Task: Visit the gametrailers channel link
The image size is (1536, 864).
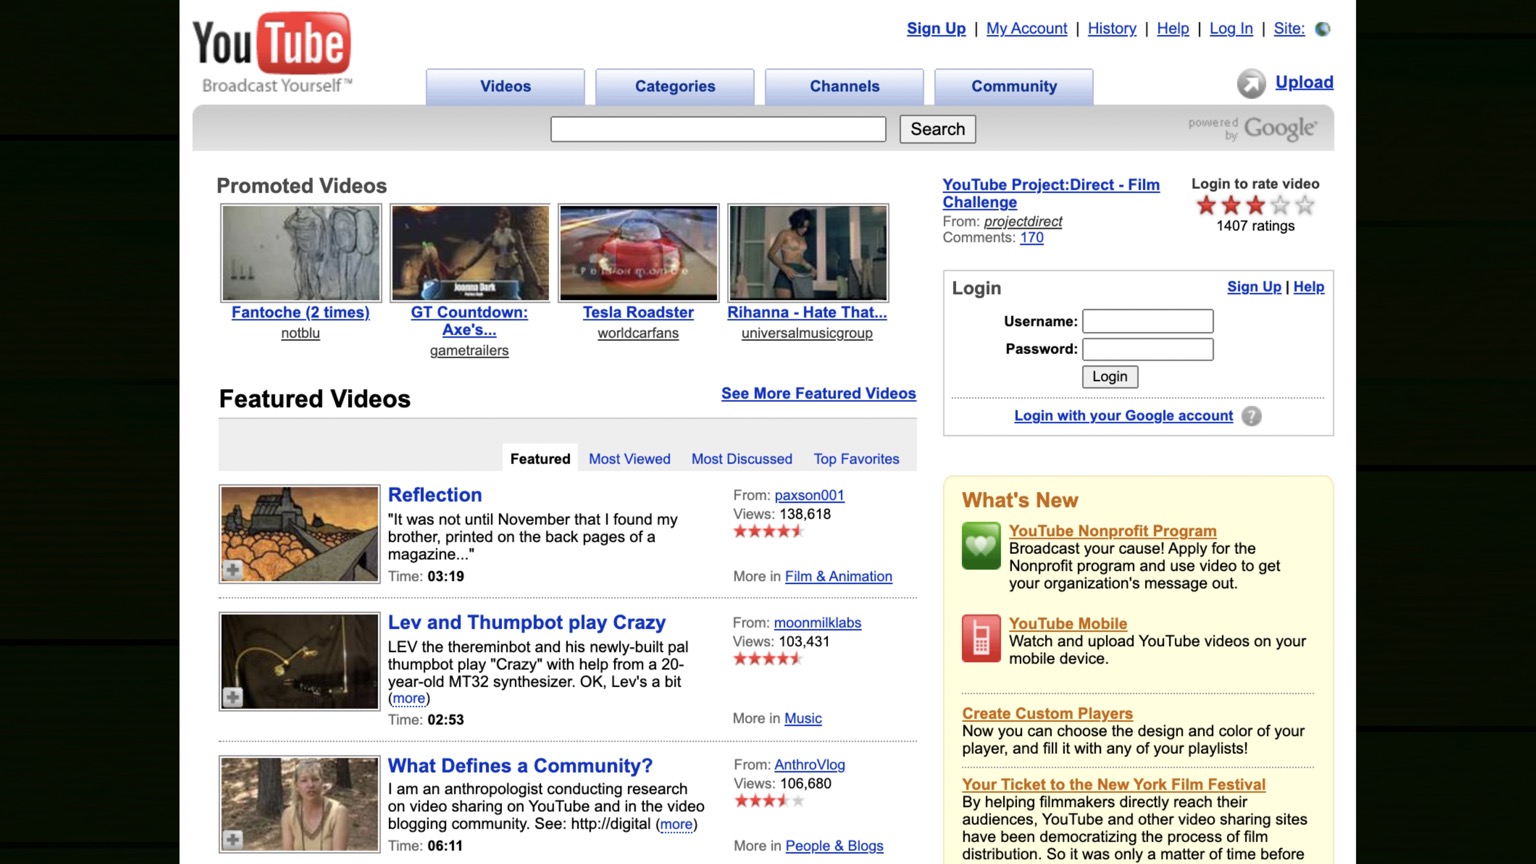Action: point(469,351)
